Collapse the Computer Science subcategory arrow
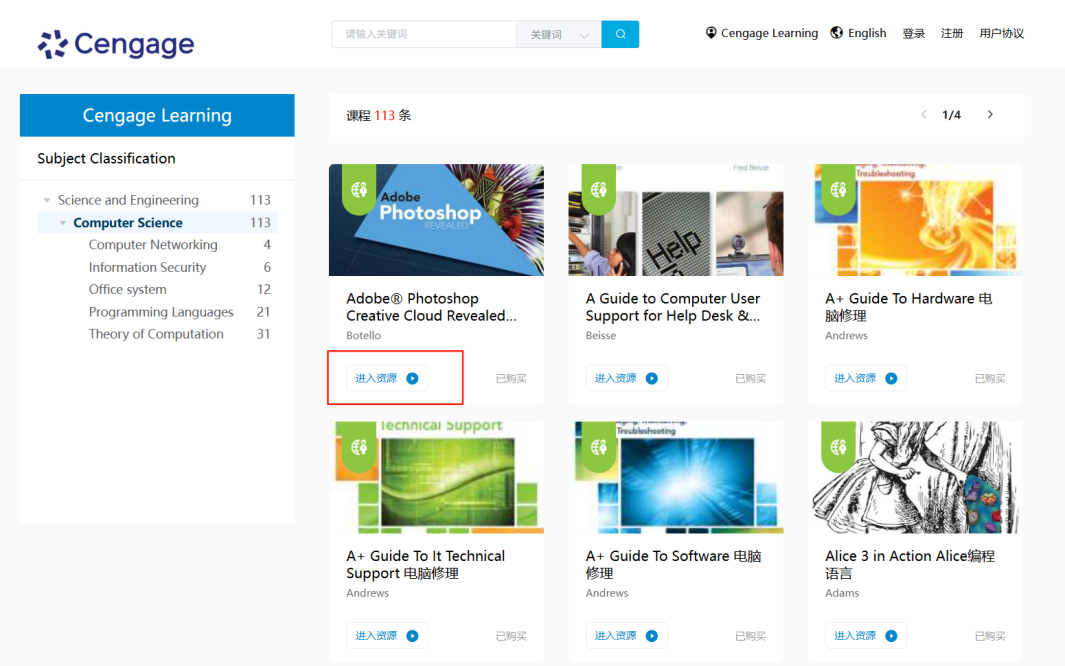Viewport: 1065px width, 666px height. (x=63, y=223)
